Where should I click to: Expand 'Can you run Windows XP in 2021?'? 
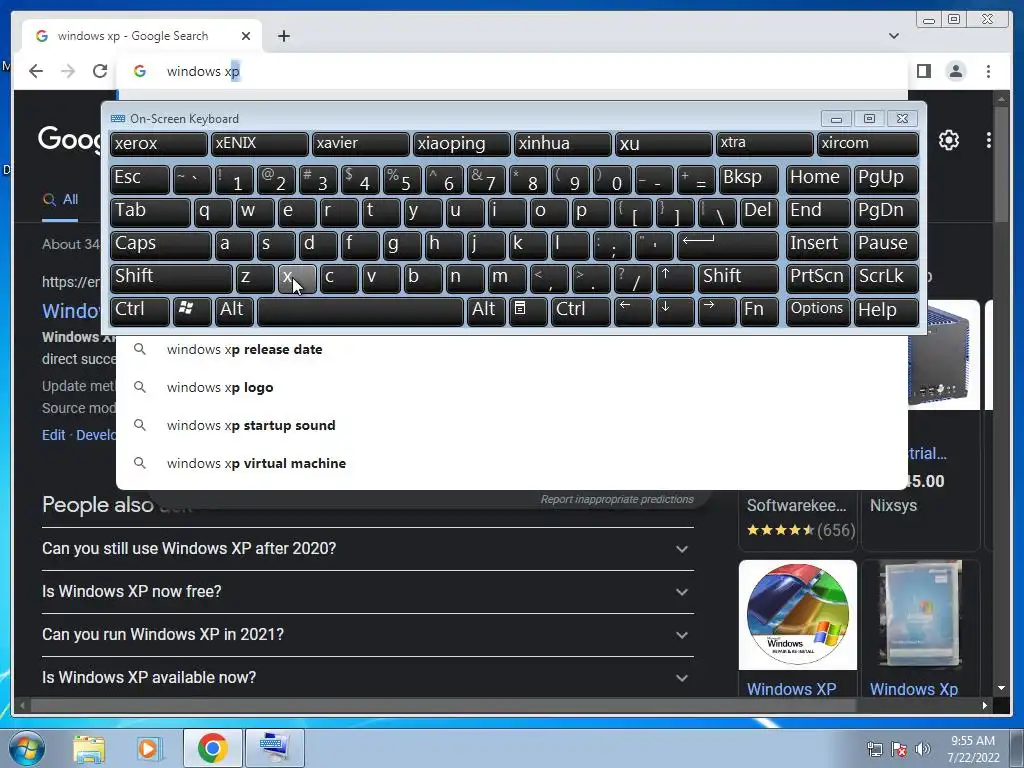(368, 635)
